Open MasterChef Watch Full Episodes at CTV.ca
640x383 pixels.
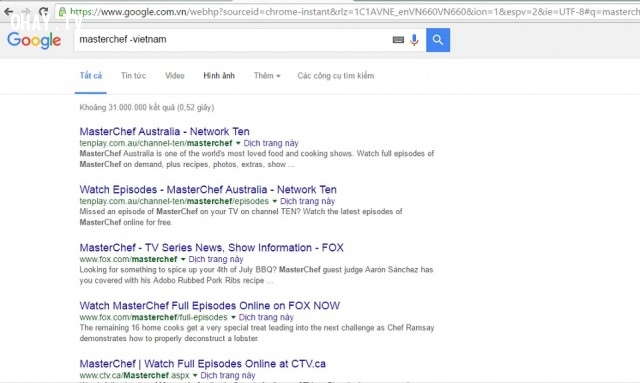[x=202, y=363]
